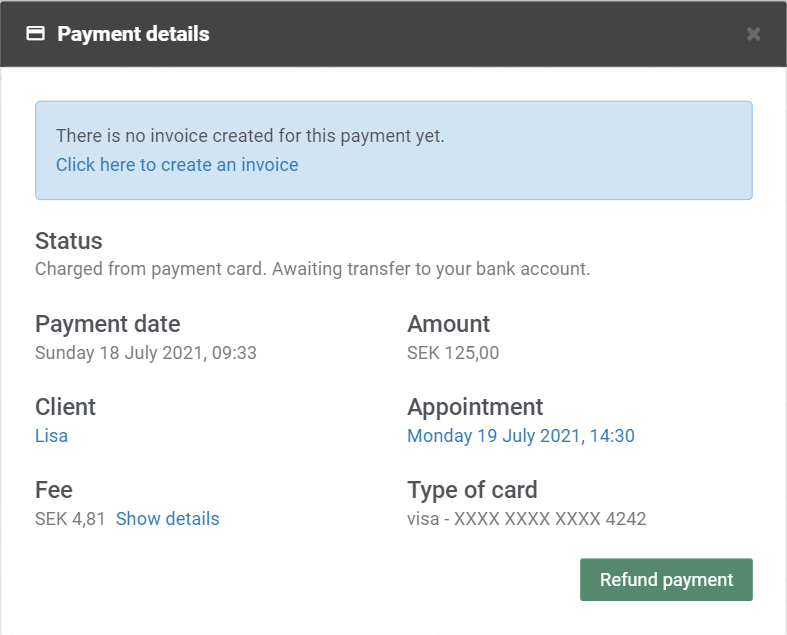Show details of the fee
The image size is (787, 635).
pyautogui.click(x=168, y=519)
